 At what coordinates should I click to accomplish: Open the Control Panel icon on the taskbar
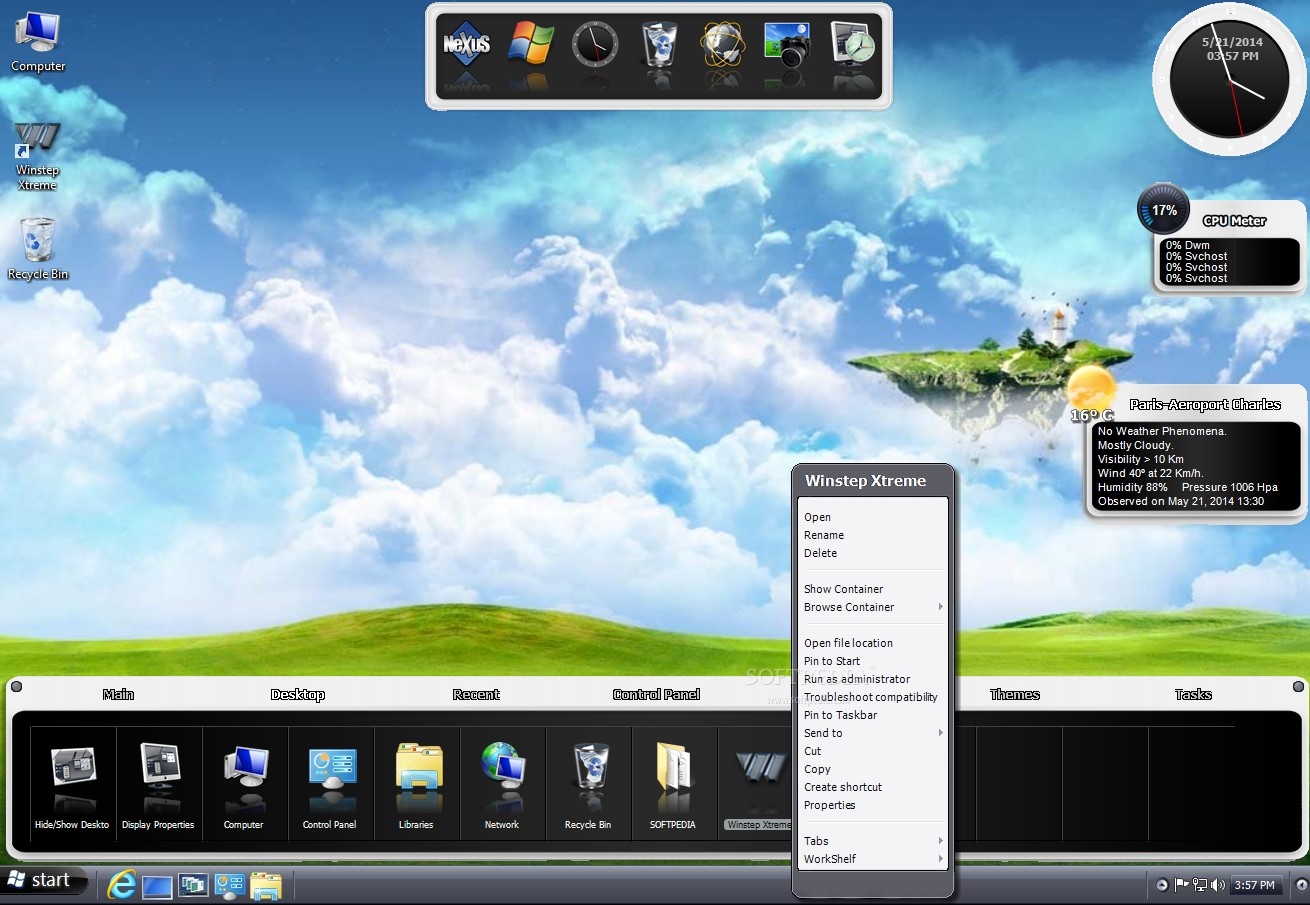point(230,885)
